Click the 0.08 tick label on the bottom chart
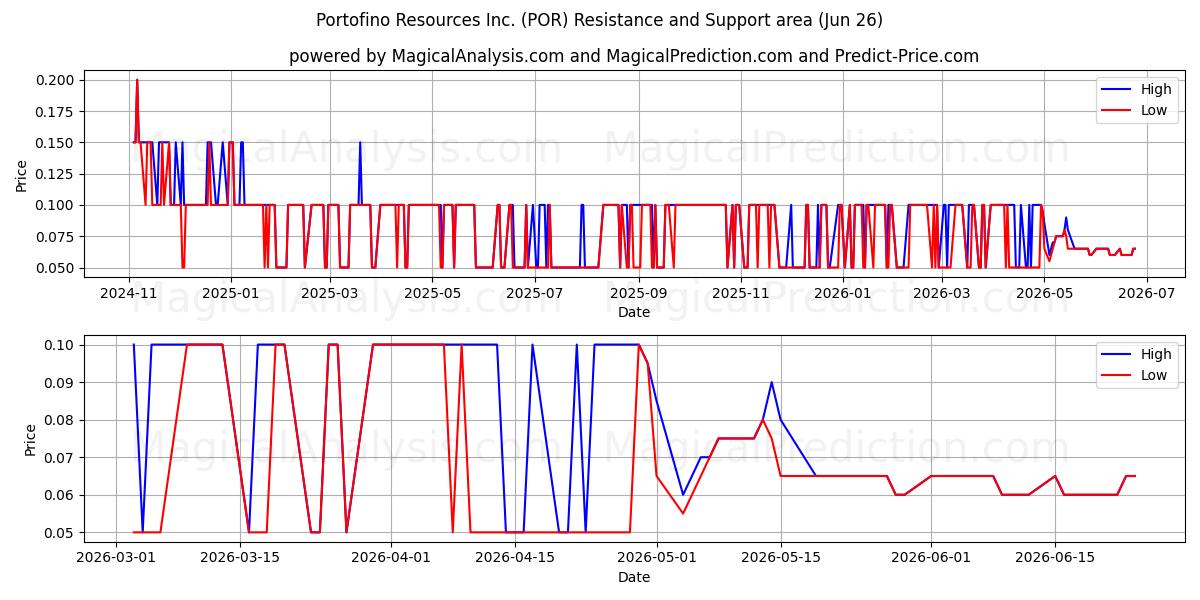This screenshot has width=1200, height=600. (x=61, y=420)
